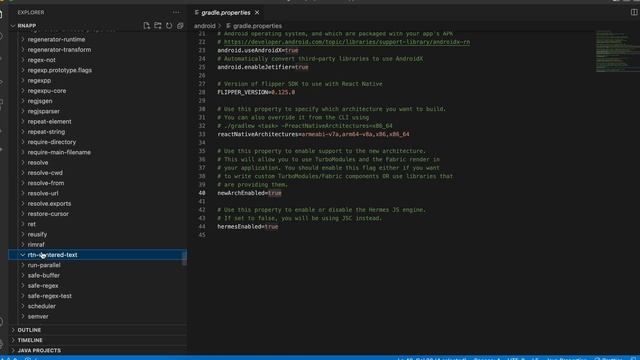Select the repeat-element folder
Viewport: 640px width, 360px height.
49,122
